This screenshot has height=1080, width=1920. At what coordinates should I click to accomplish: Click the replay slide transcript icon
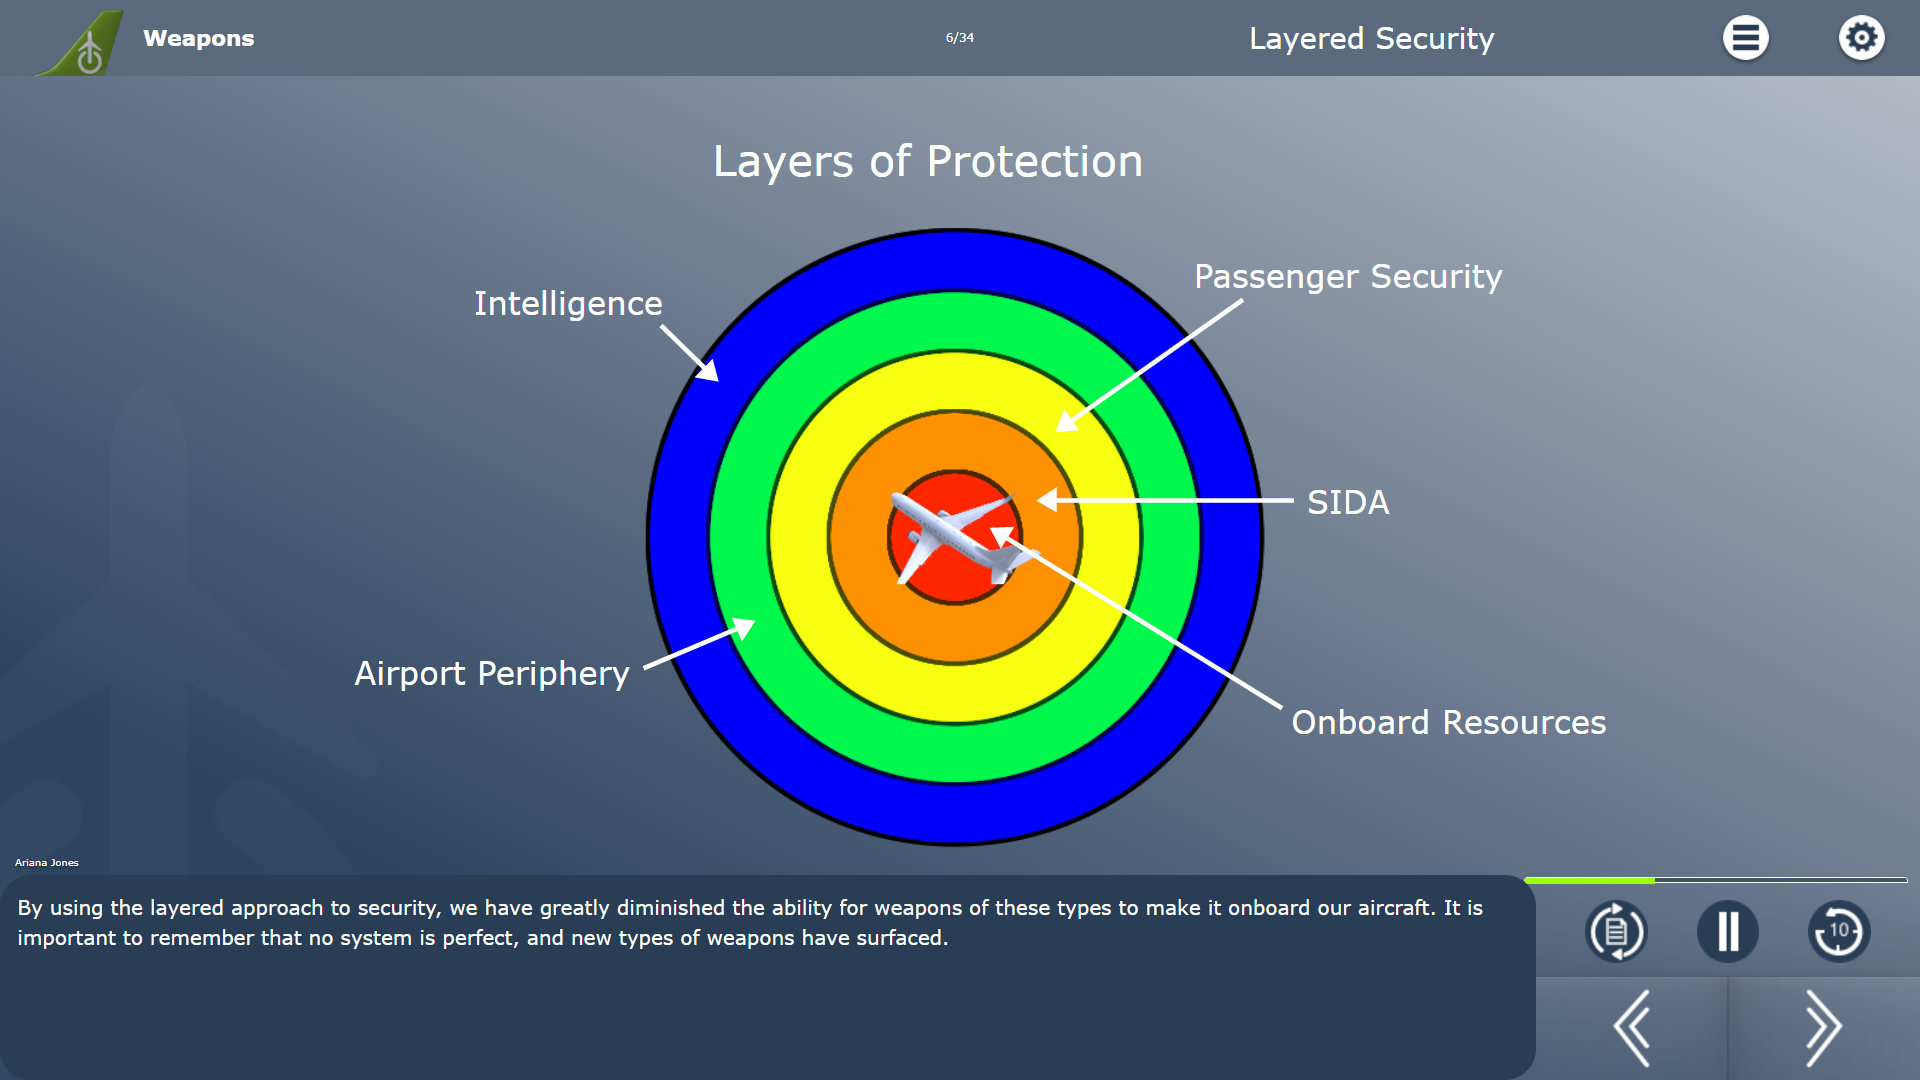[1616, 931]
